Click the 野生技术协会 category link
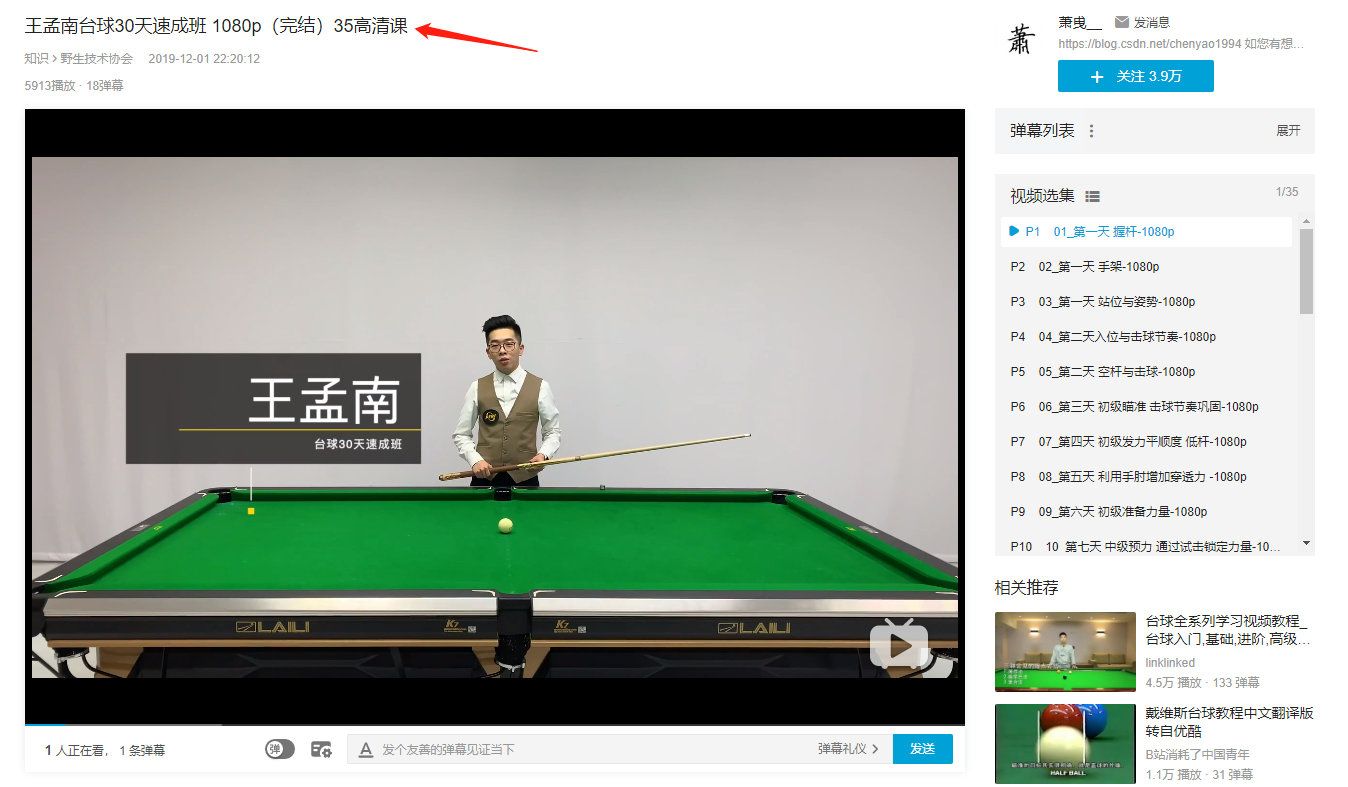The height and width of the screenshot is (787, 1348). [97, 59]
